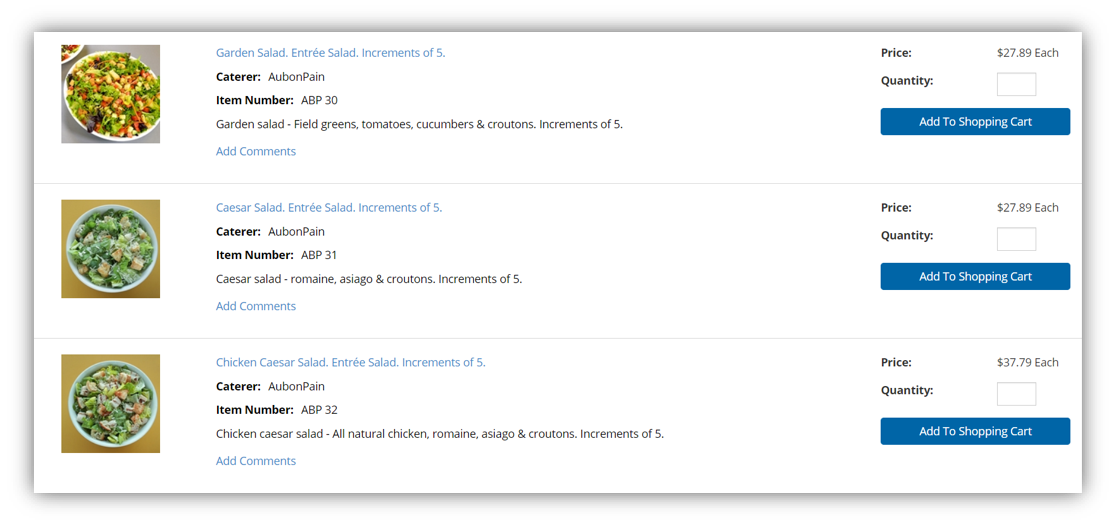Select the item number ABP 32 text
The width and height of the screenshot is (1112, 525).
coord(319,409)
